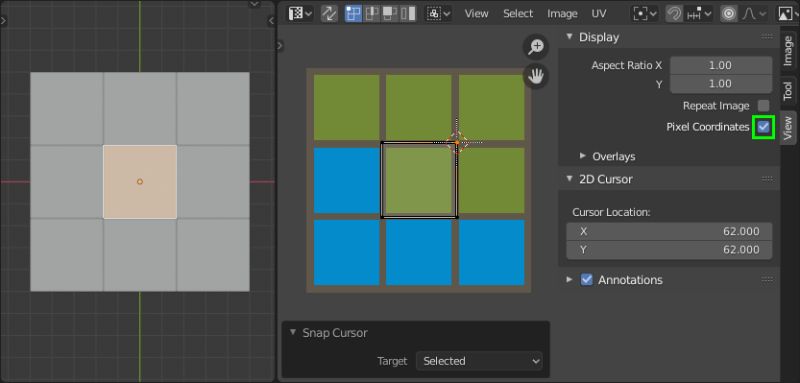
Task: Select vertex selection mode
Action: pos(353,14)
